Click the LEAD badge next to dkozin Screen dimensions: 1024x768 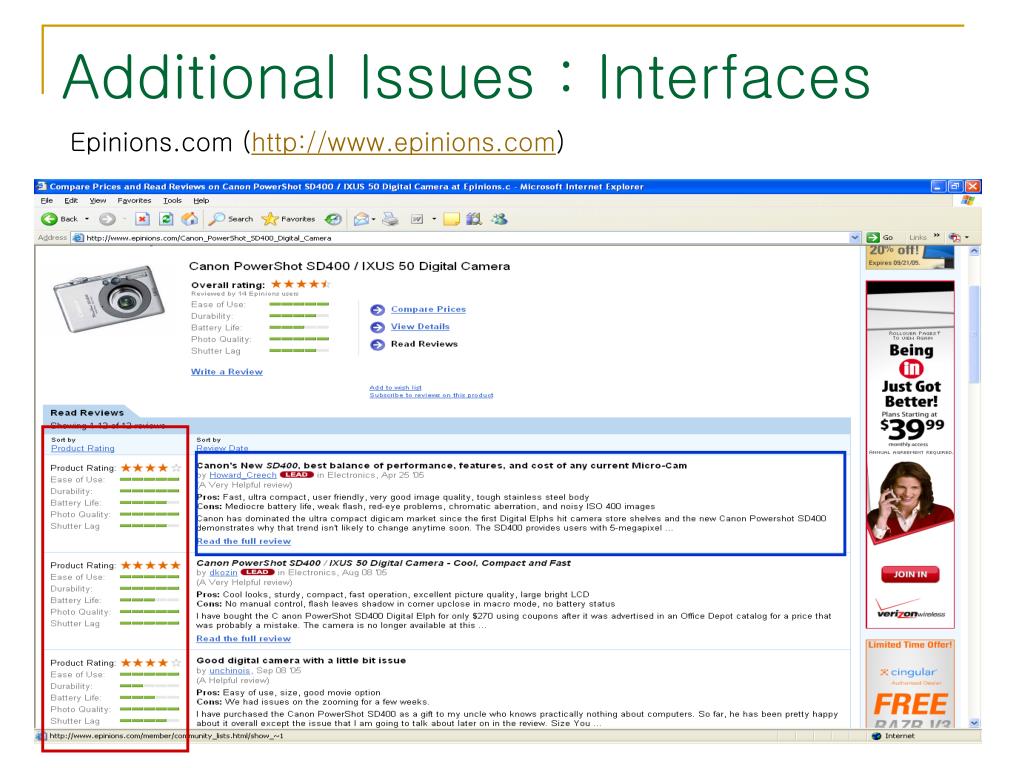coord(257,572)
